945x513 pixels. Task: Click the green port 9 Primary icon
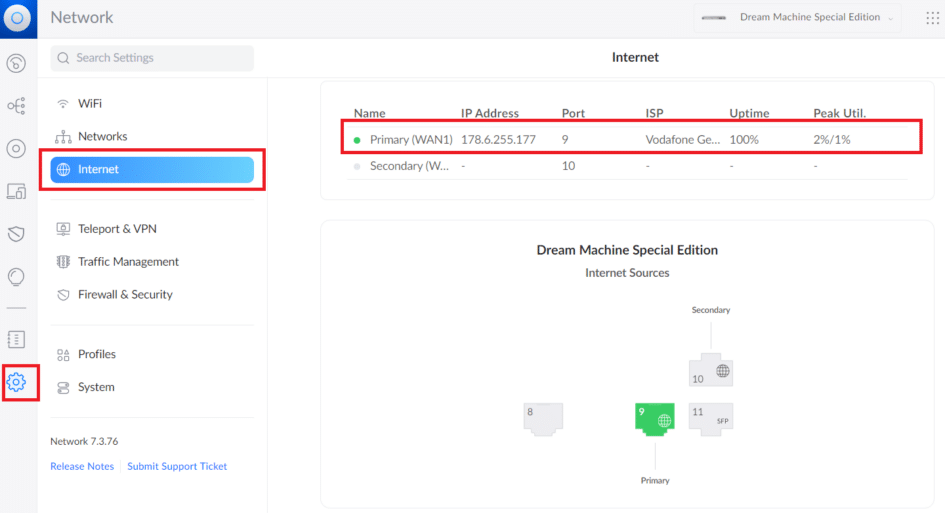click(655, 418)
